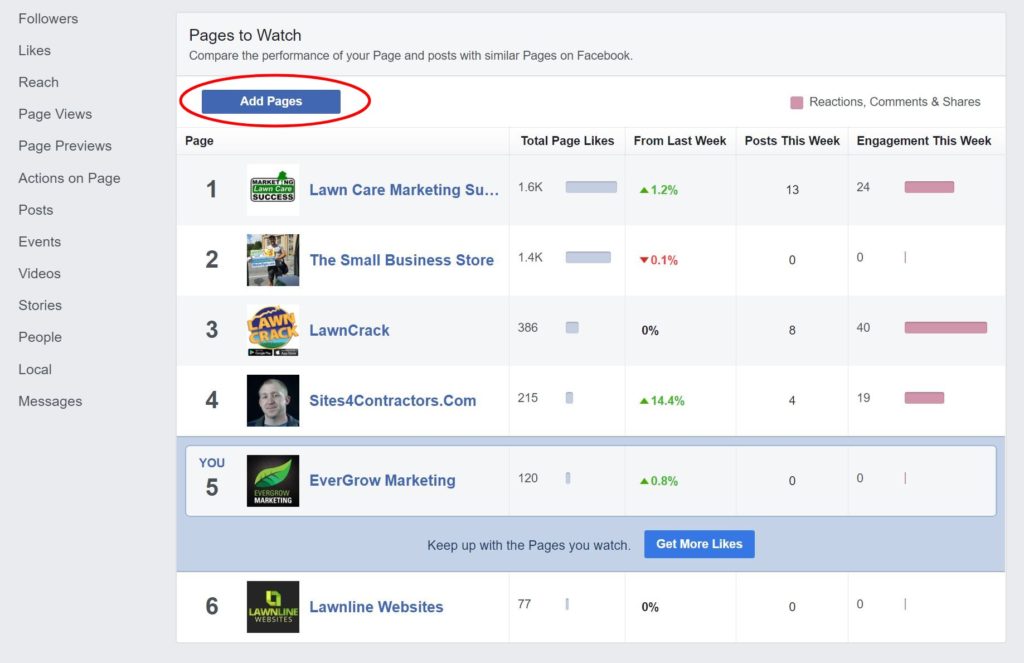
Task: Select Local in the sidebar
Action: 35,369
